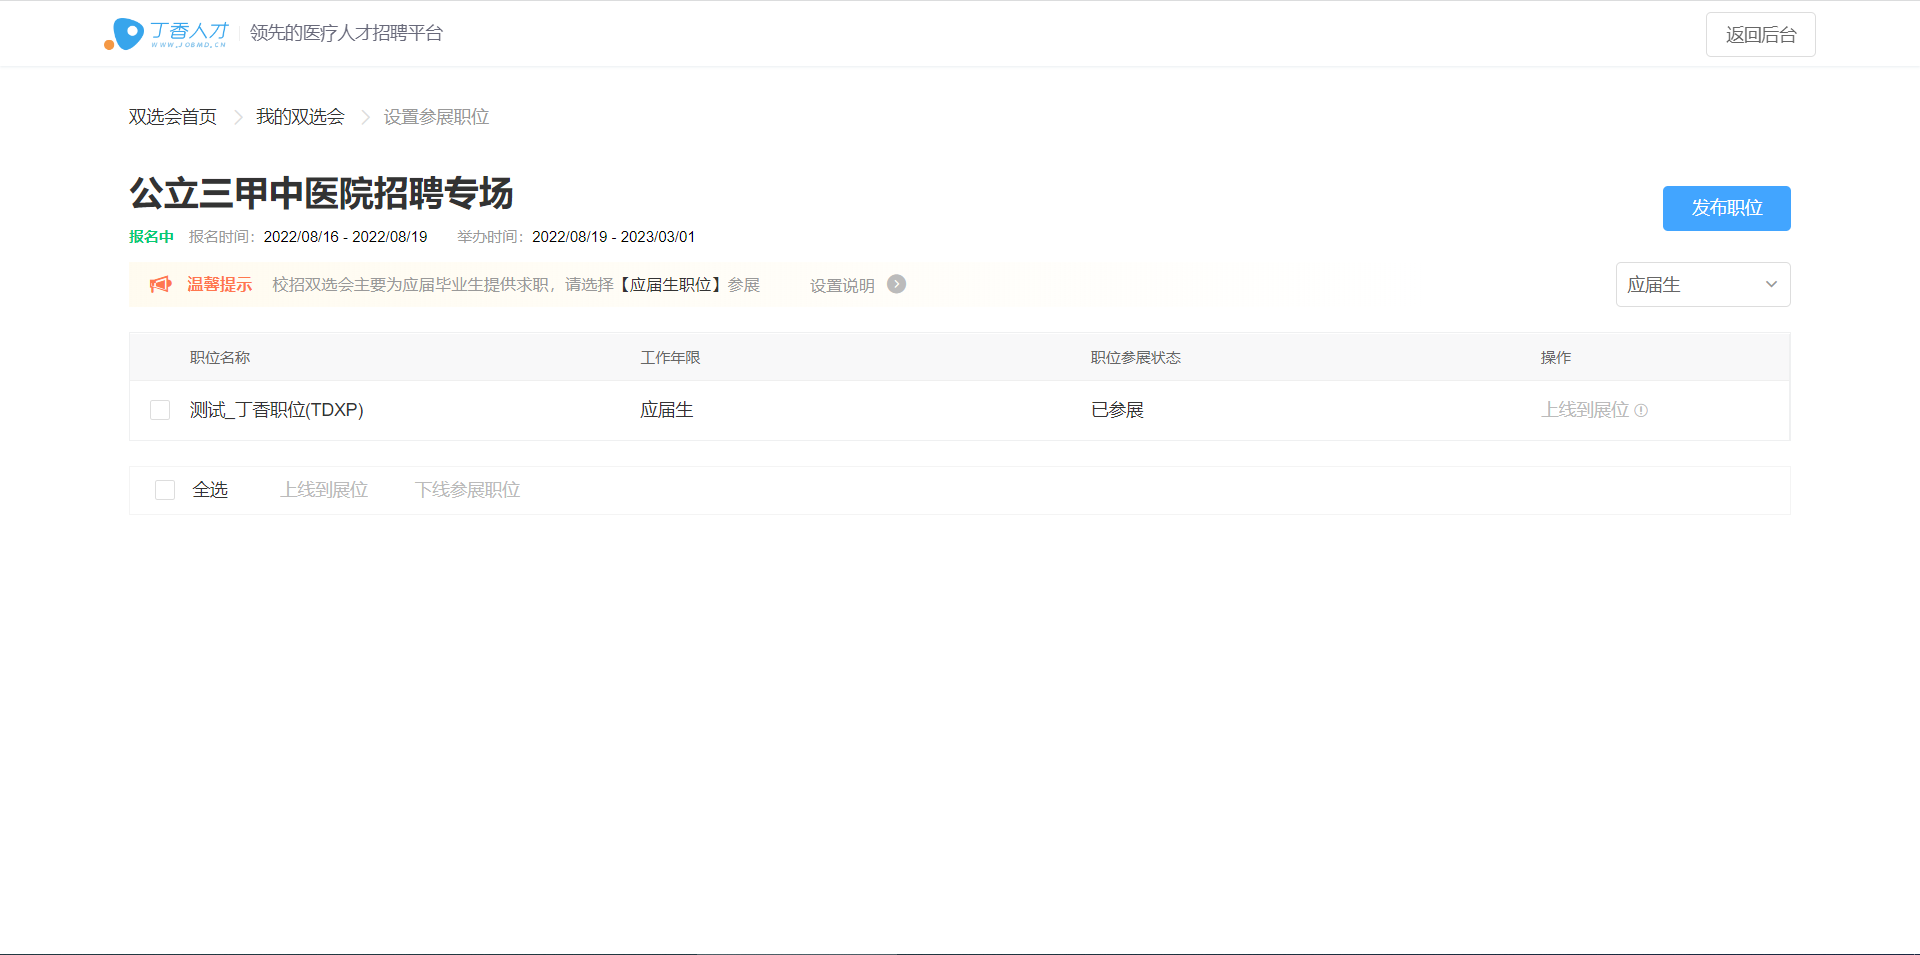Click the 丁香人才 logo icon
The height and width of the screenshot is (955, 1920).
click(126, 34)
